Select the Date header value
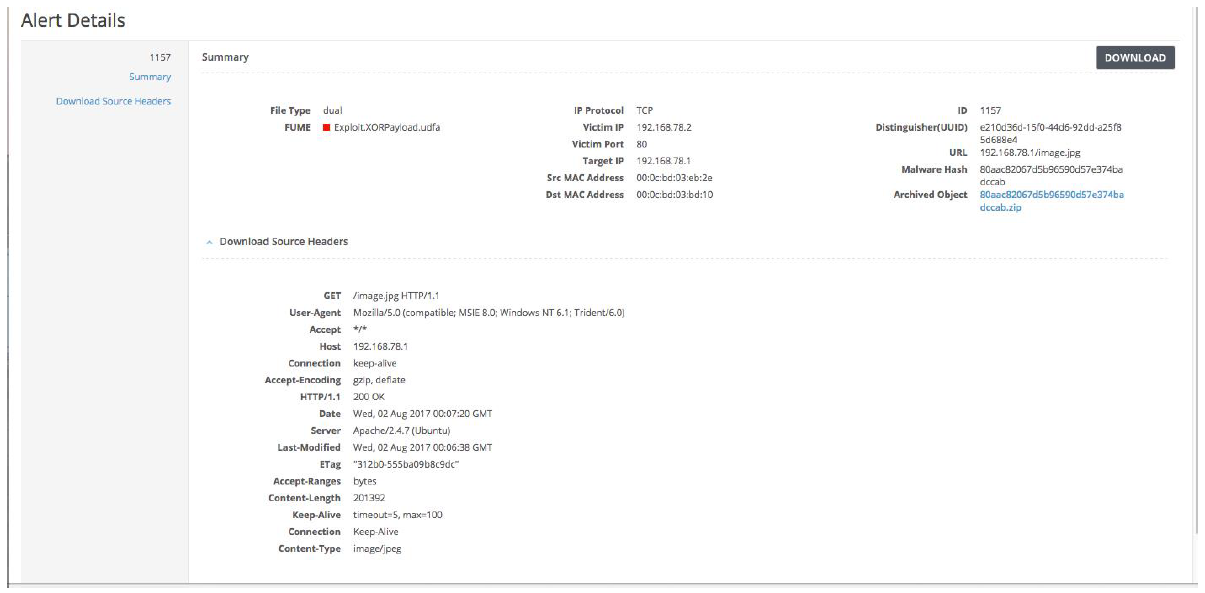 pos(422,414)
